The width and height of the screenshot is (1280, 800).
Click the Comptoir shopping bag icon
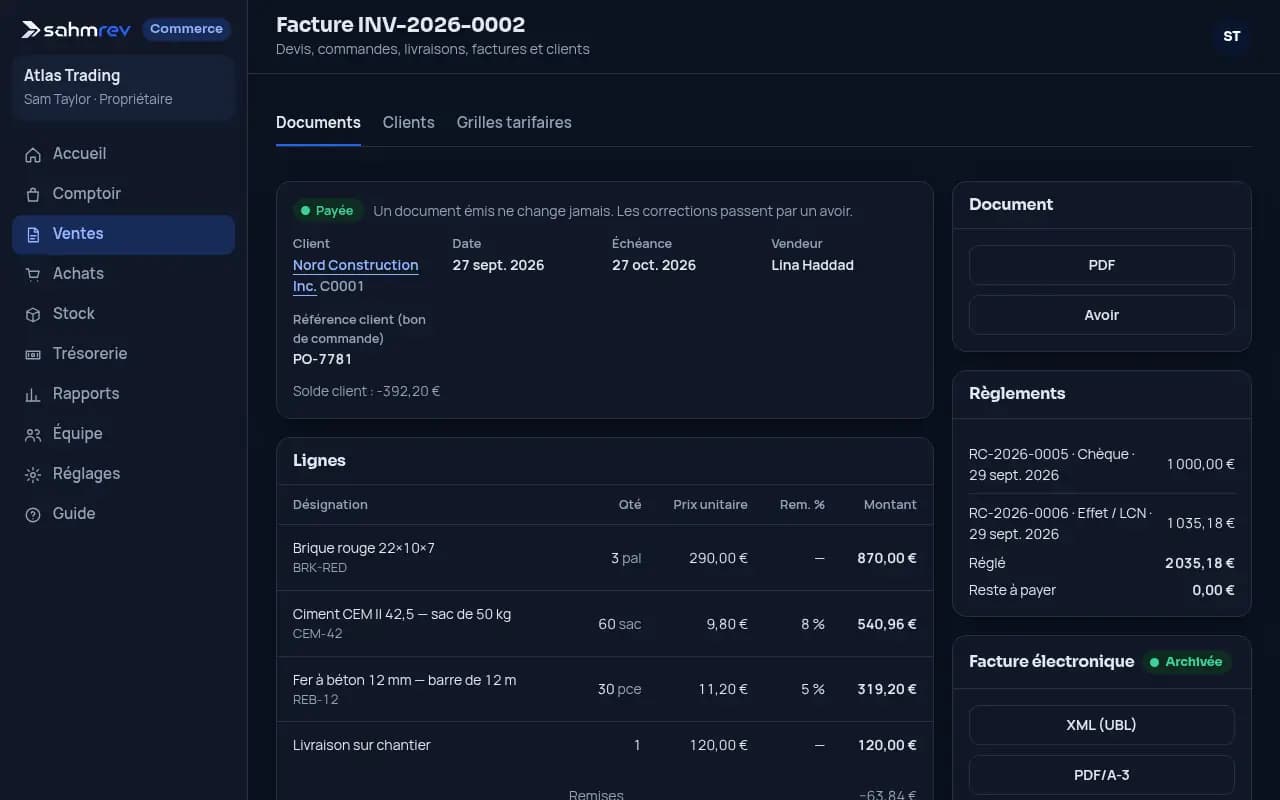33,194
